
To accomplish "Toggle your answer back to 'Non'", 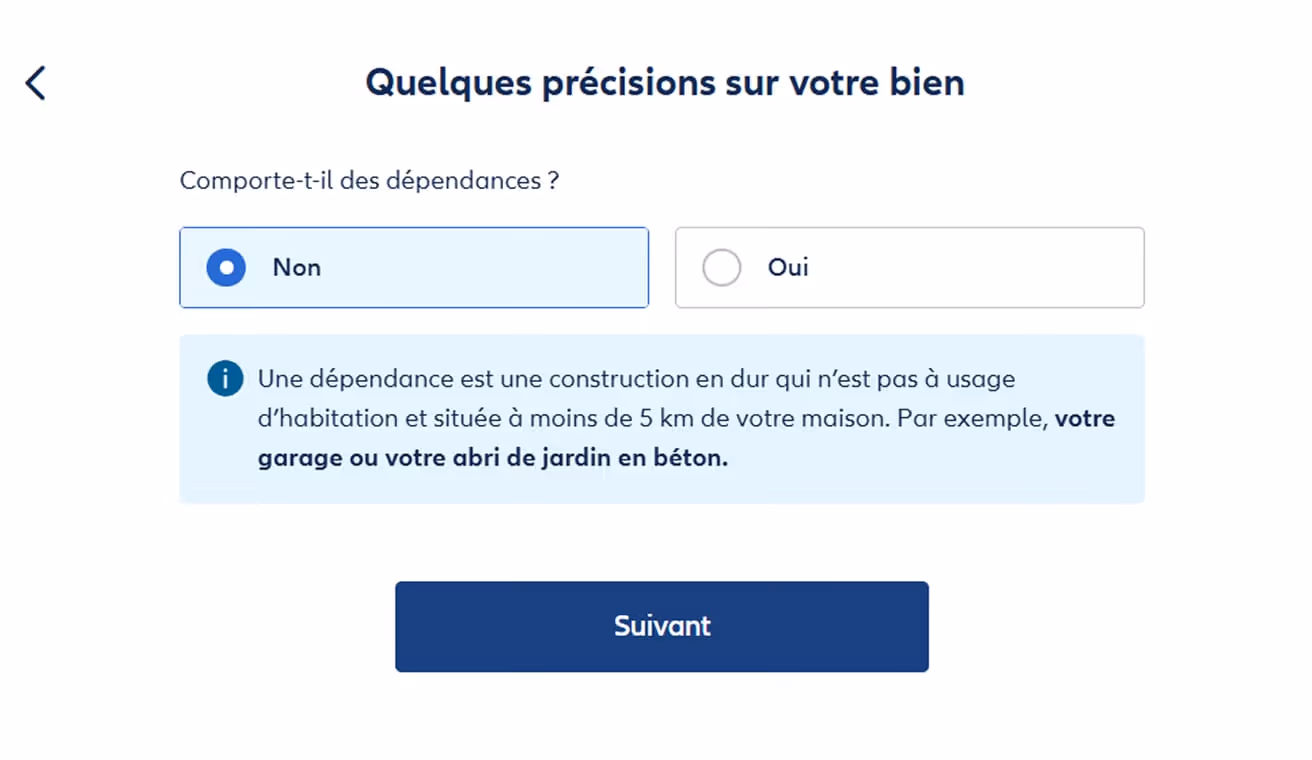I will [414, 267].
